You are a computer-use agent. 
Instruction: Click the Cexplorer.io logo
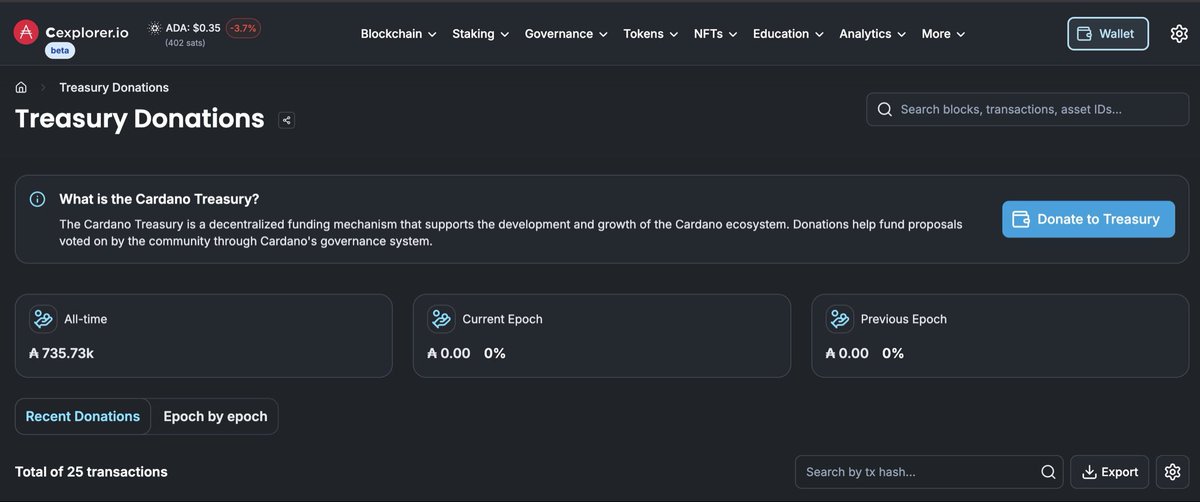(x=70, y=32)
